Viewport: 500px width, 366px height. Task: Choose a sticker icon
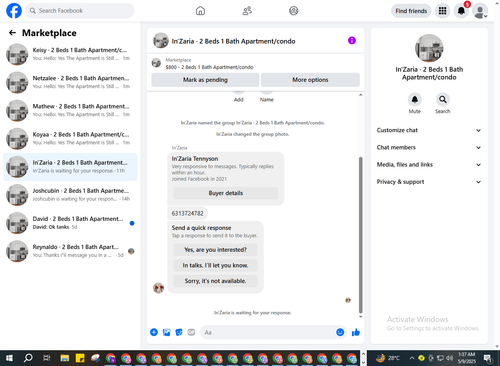pos(179,332)
